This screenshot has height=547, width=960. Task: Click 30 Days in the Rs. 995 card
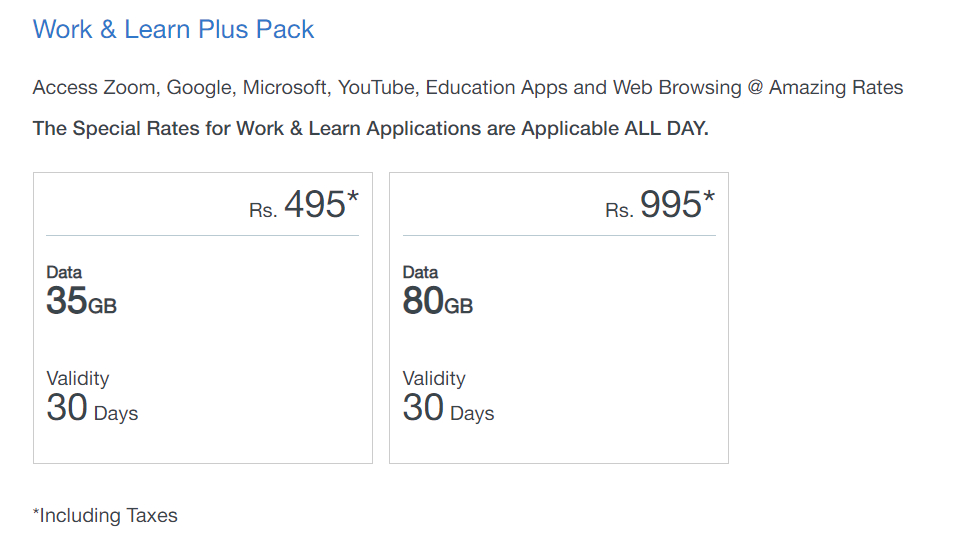point(448,409)
